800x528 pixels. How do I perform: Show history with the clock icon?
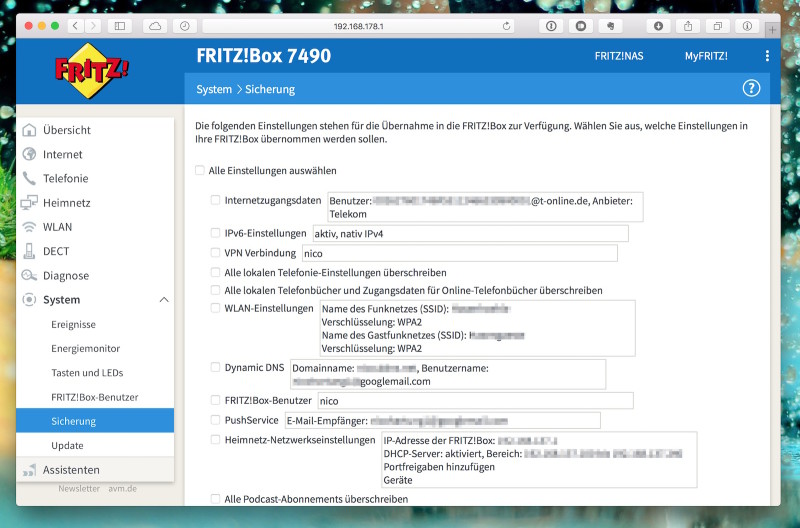(185, 26)
